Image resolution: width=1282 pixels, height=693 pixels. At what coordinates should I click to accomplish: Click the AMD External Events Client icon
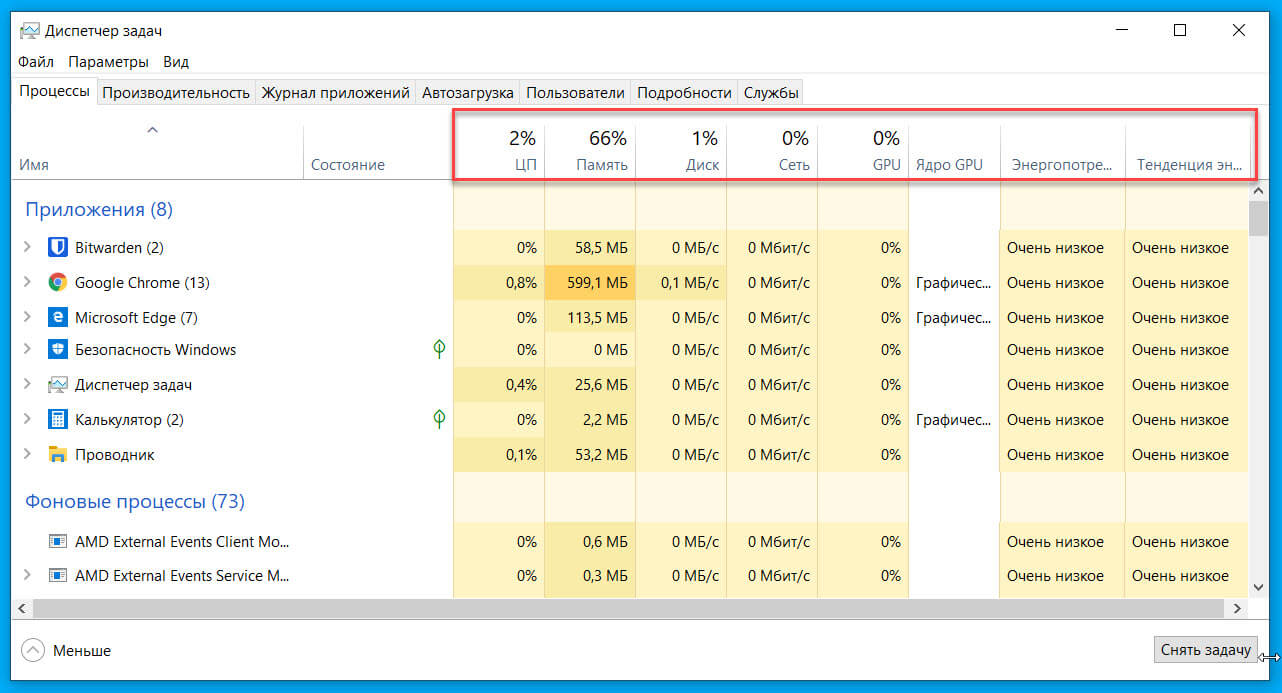[x=57, y=541]
